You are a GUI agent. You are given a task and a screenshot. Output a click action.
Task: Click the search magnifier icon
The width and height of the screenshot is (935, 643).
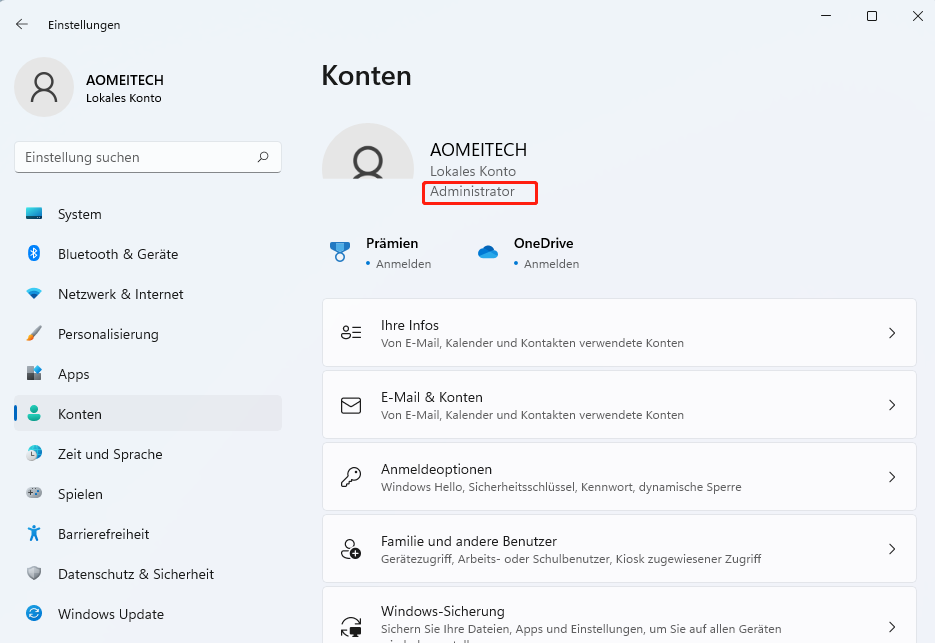(263, 157)
